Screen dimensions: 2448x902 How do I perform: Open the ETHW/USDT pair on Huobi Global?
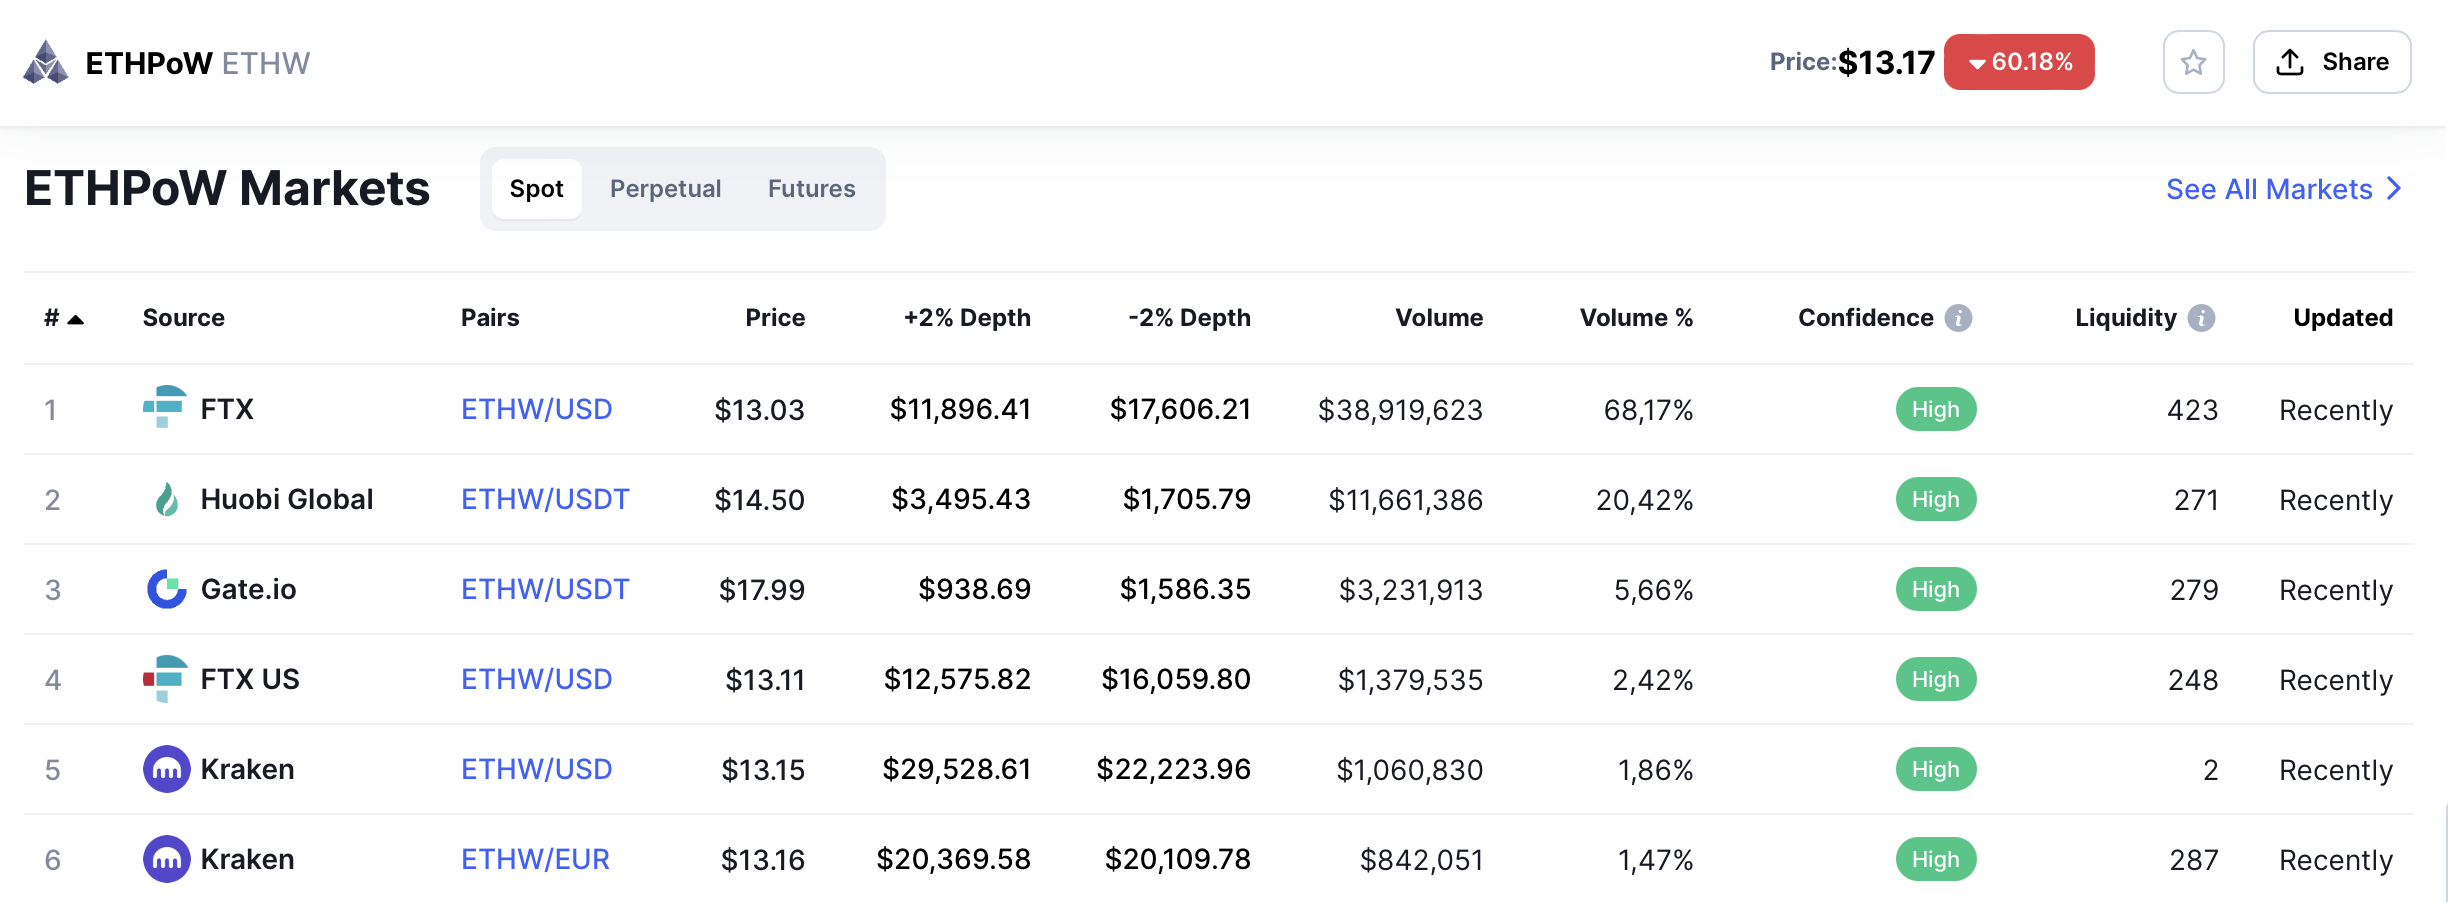tap(545, 499)
